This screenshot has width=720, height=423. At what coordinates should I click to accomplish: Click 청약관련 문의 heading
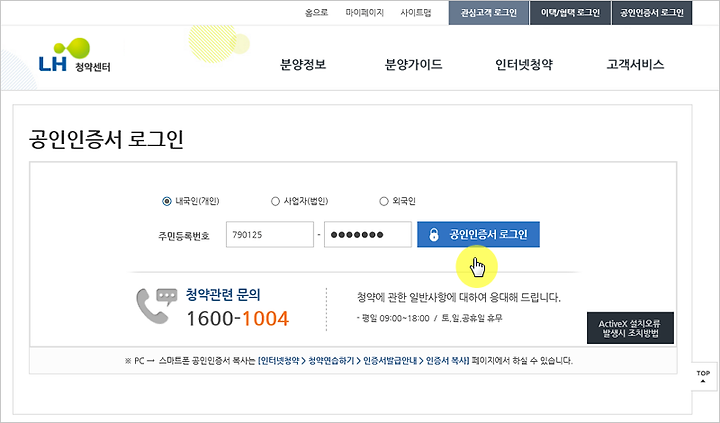tap(223, 294)
